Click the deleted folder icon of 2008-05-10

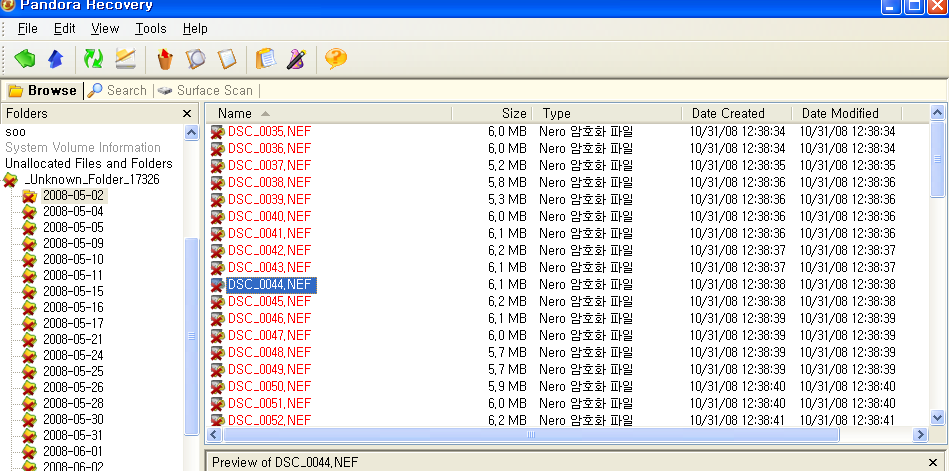29,260
